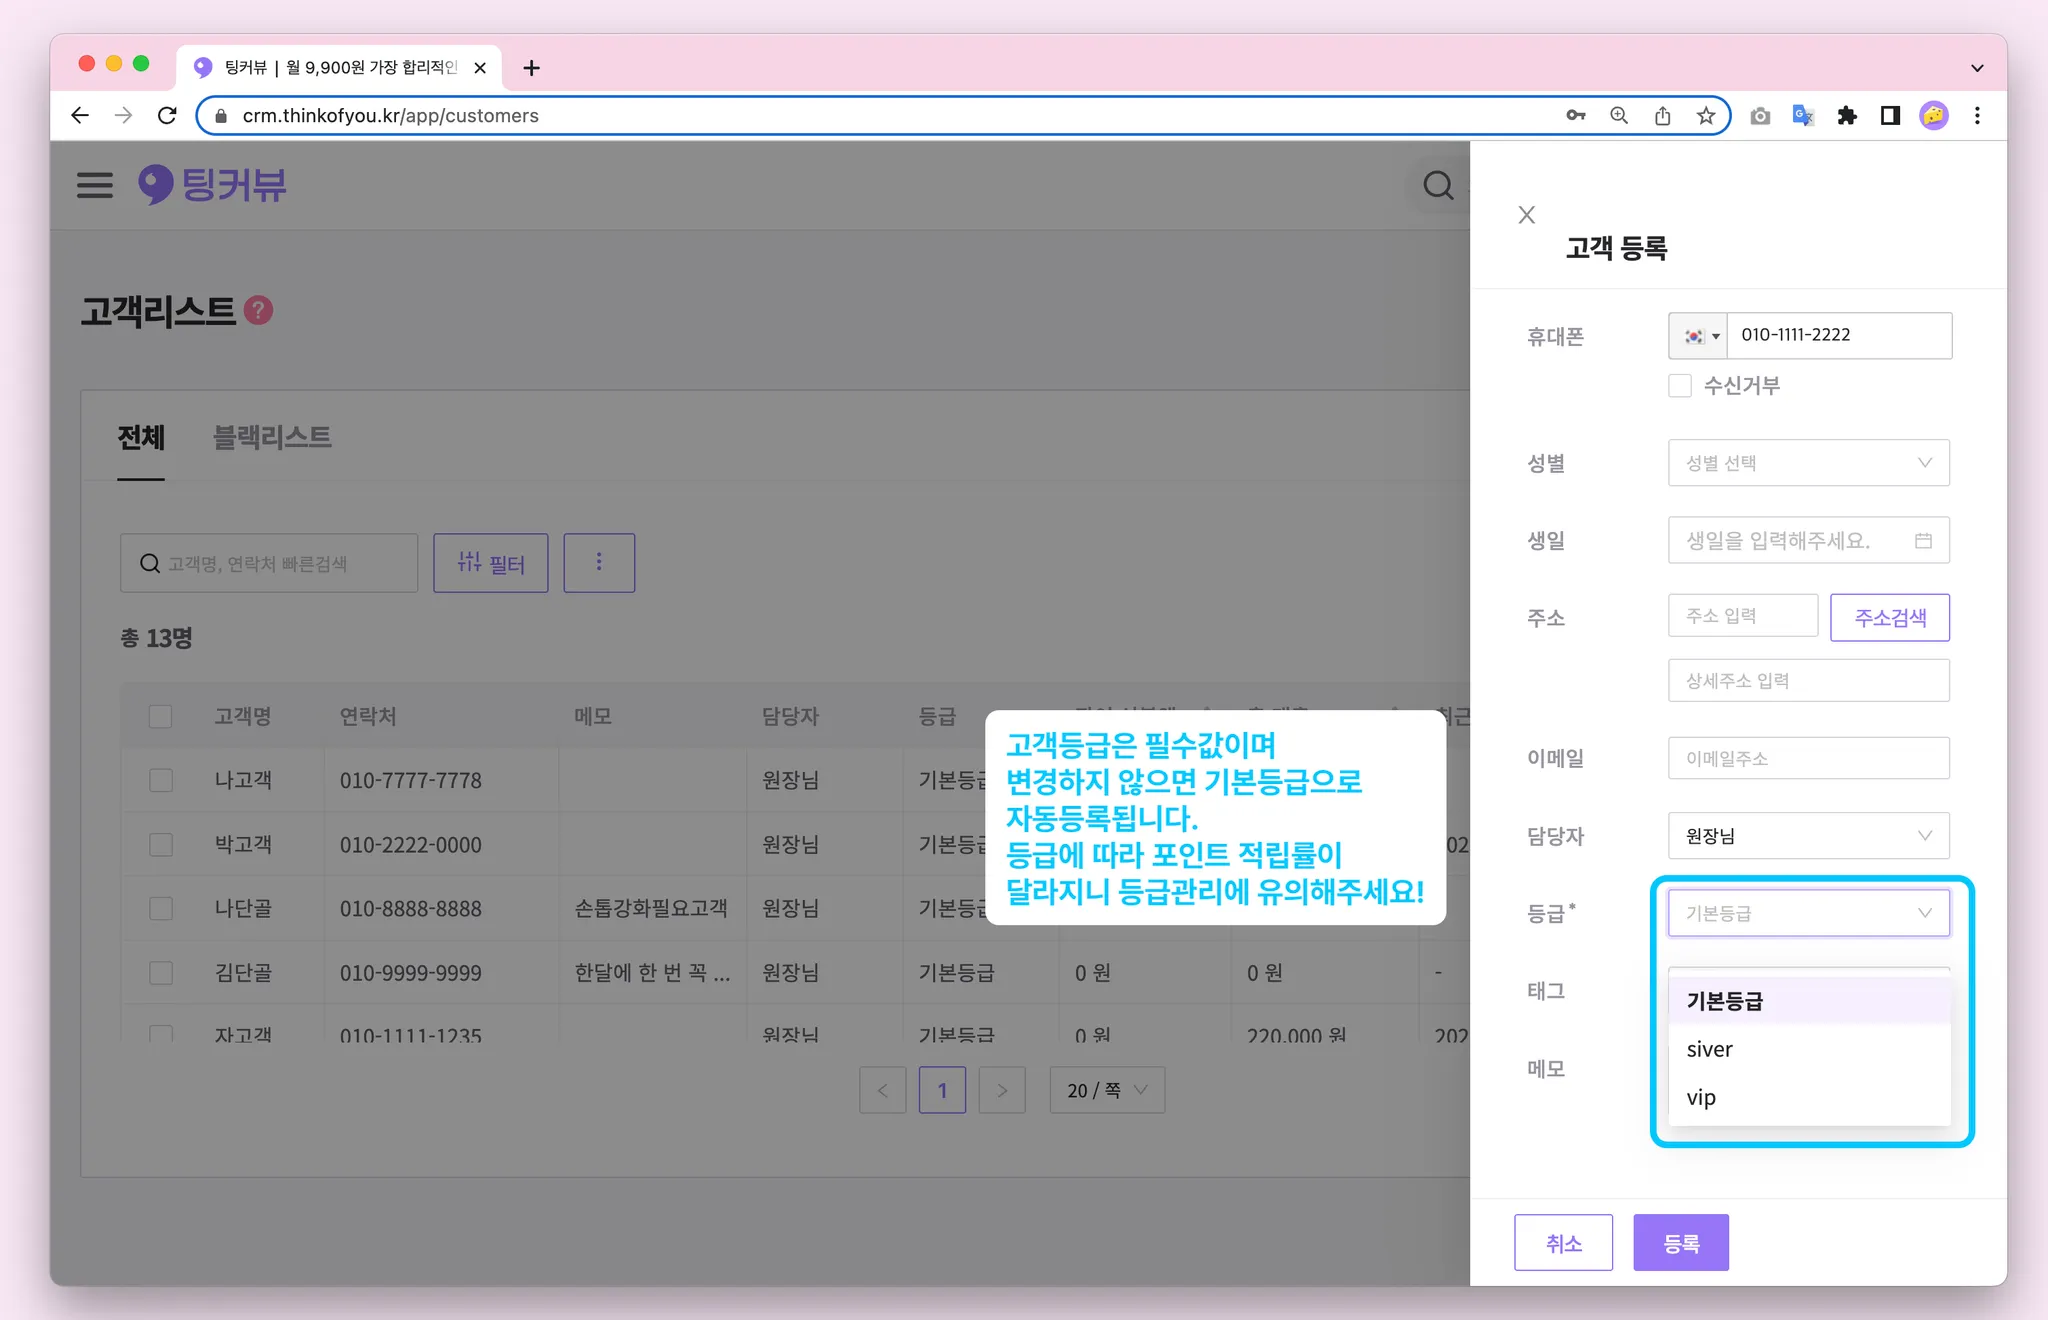2048x1320 pixels.
Task: Check the 수신거부 checkbox
Action: pyautogui.click(x=1680, y=386)
